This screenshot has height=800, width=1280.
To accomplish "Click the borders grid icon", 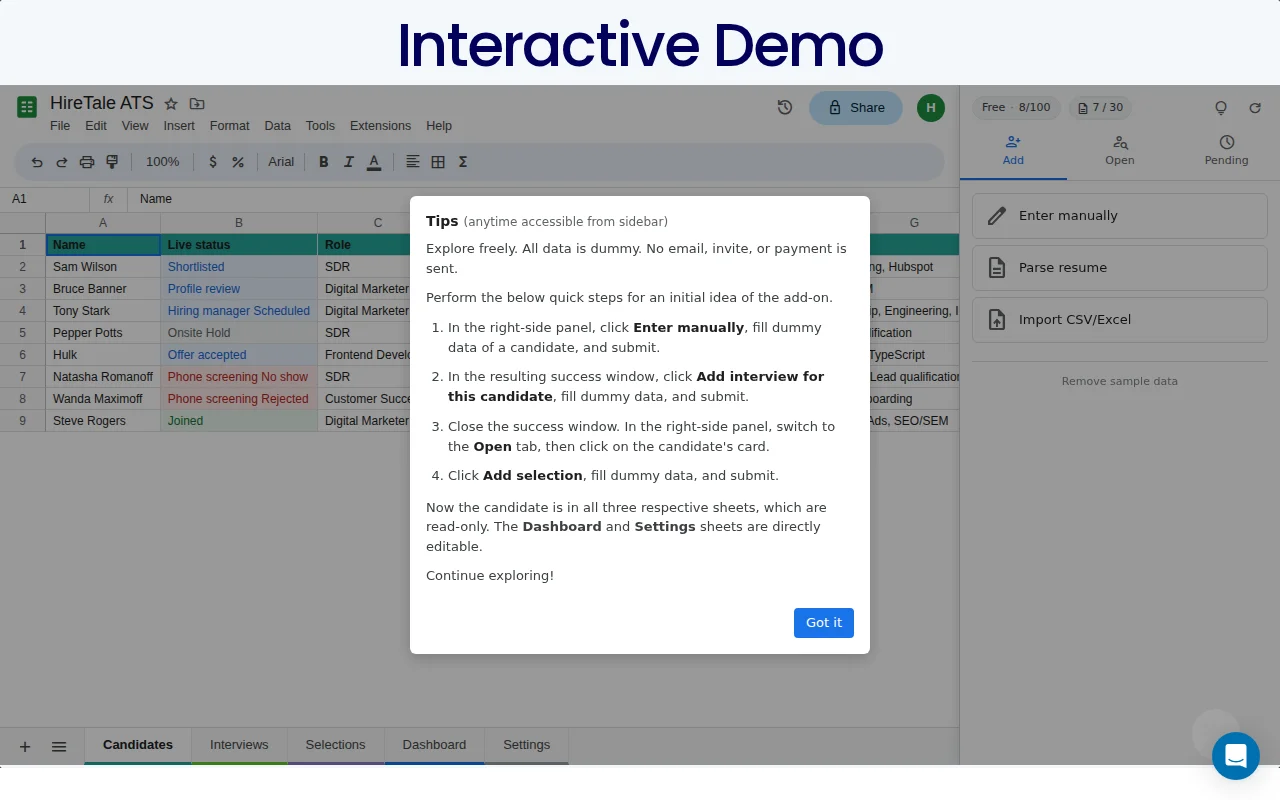I will (x=438, y=162).
